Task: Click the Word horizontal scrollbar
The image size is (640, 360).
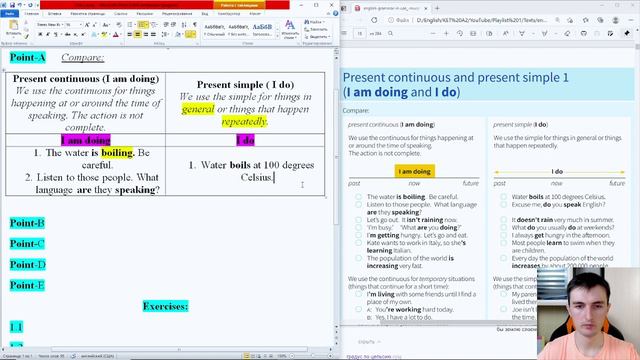Action: click(180, 349)
